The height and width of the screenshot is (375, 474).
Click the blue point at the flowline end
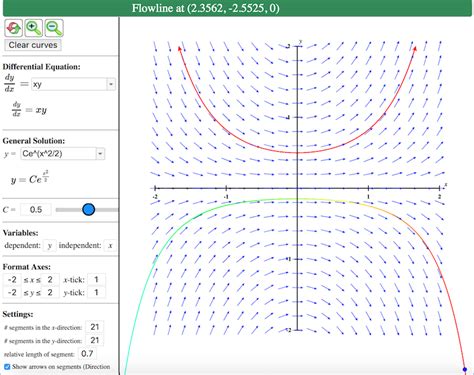point(465,369)
